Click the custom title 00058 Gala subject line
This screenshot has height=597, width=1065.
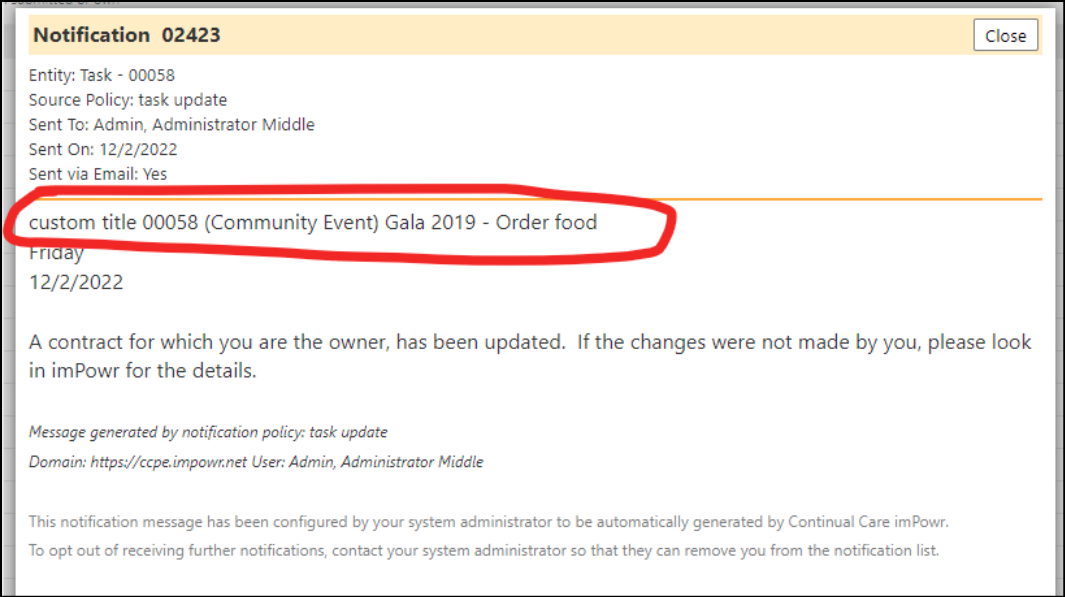pos(313,223)
